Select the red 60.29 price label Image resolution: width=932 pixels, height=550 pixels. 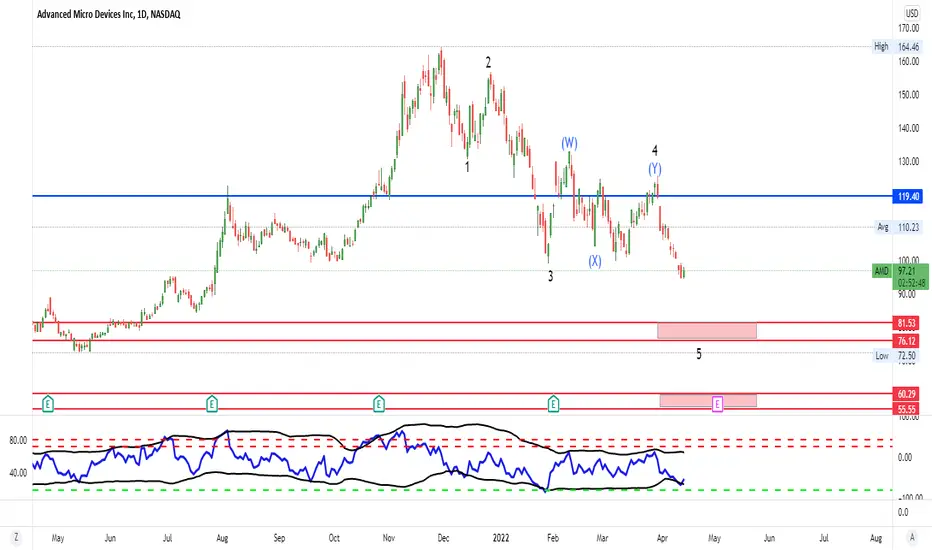pyautogui.click(x=906, y=394)
